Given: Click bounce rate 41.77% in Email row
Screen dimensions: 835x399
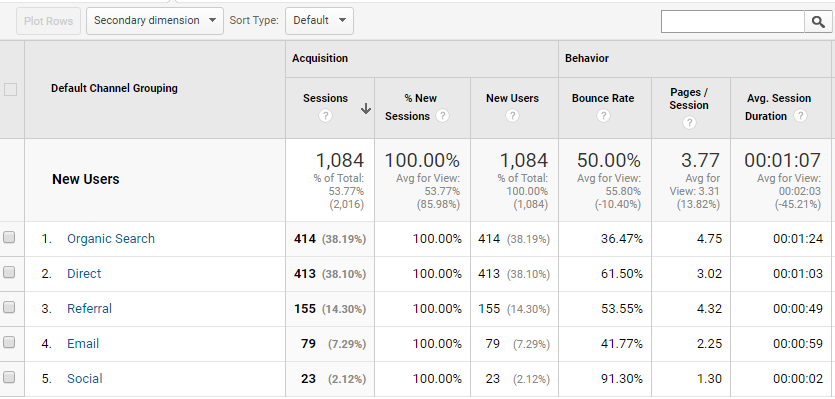Looking at the screenshot, I should point(621,344).
